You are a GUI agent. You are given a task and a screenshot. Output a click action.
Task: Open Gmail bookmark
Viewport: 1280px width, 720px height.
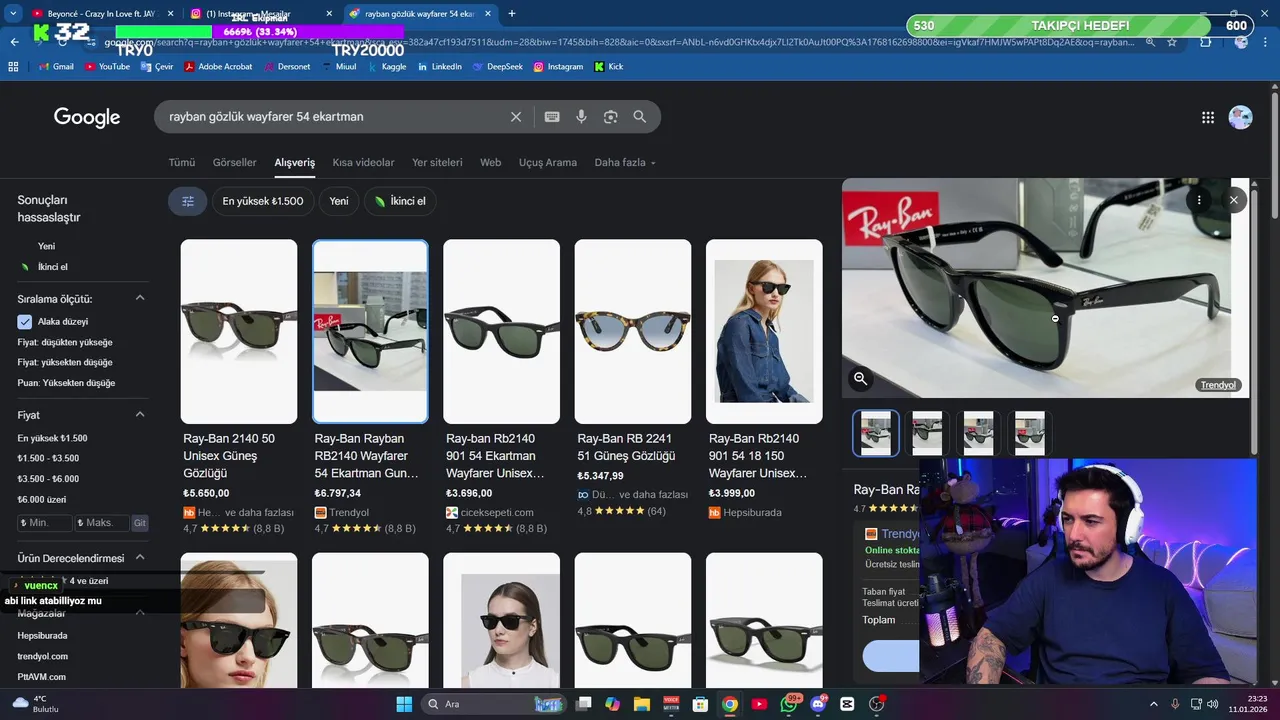[56, 67]
